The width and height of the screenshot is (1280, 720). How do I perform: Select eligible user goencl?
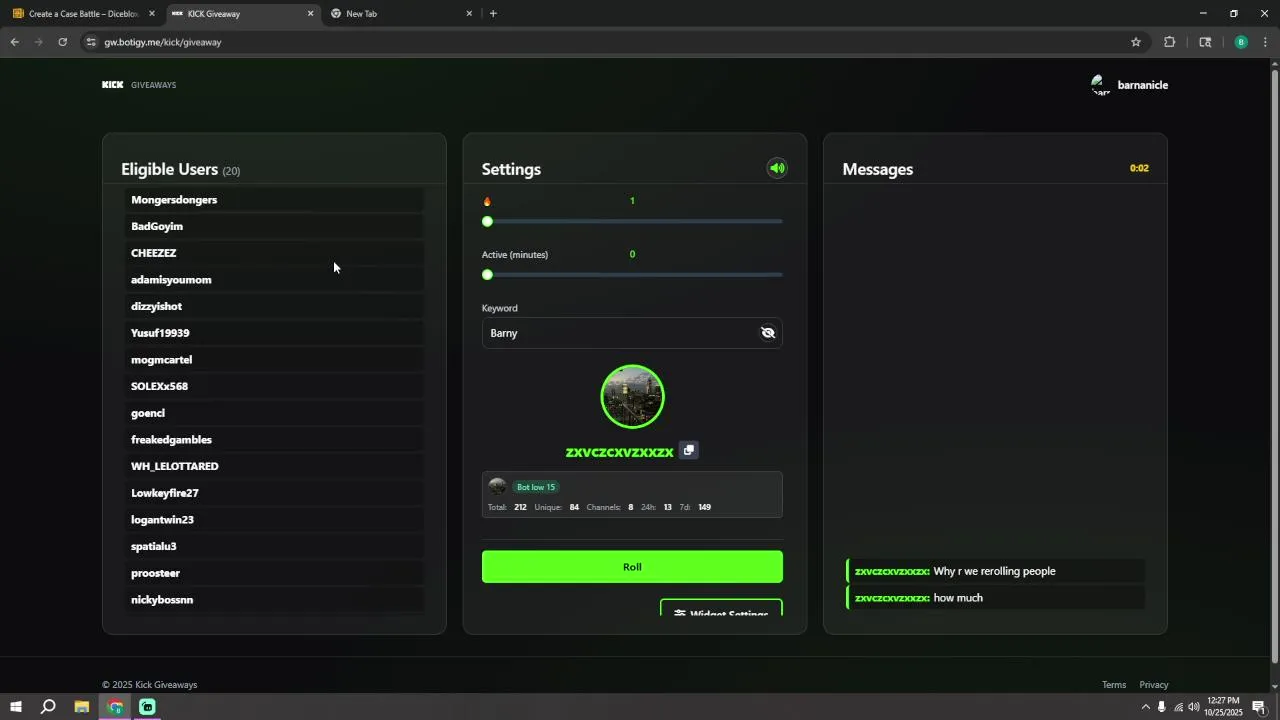tap(274, 413)
